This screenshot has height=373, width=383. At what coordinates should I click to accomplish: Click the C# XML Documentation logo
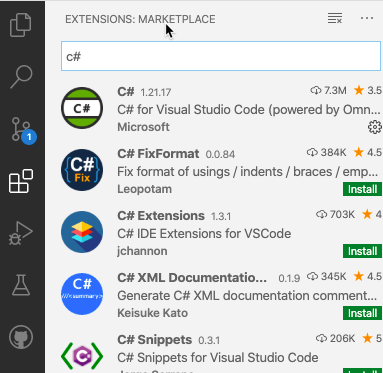click(x=82, y=294)
